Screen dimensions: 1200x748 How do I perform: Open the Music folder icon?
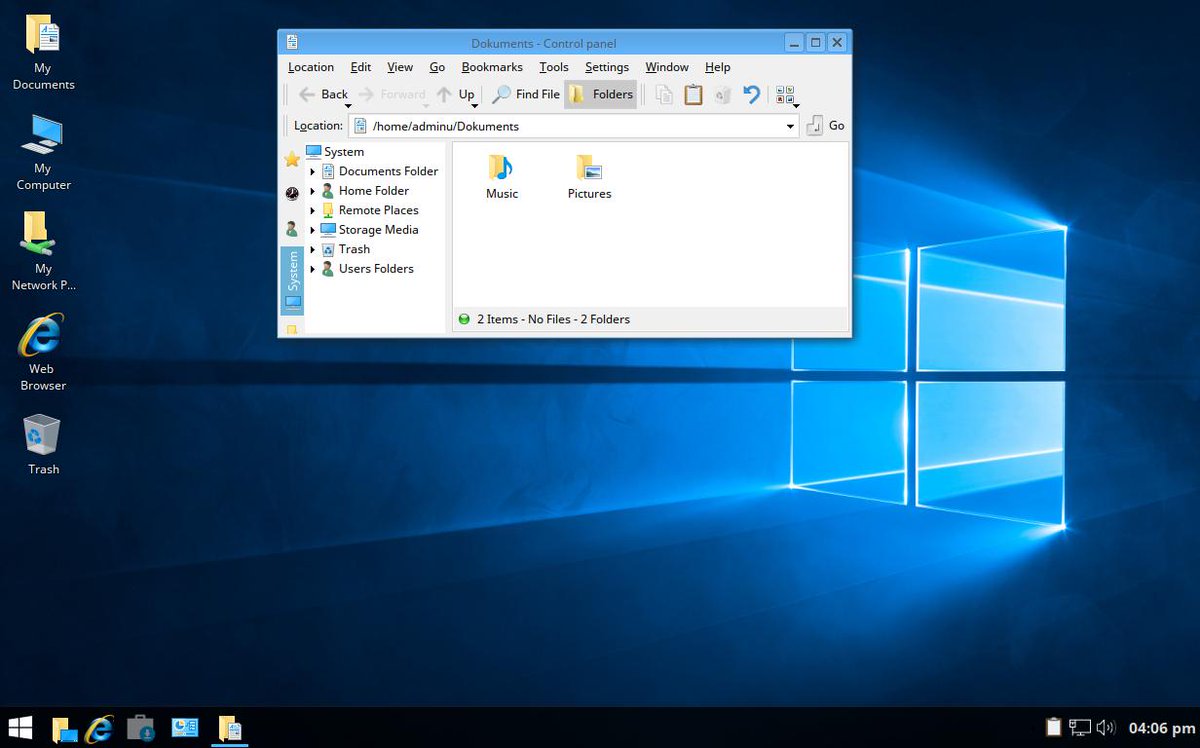[x=502, y=177]
